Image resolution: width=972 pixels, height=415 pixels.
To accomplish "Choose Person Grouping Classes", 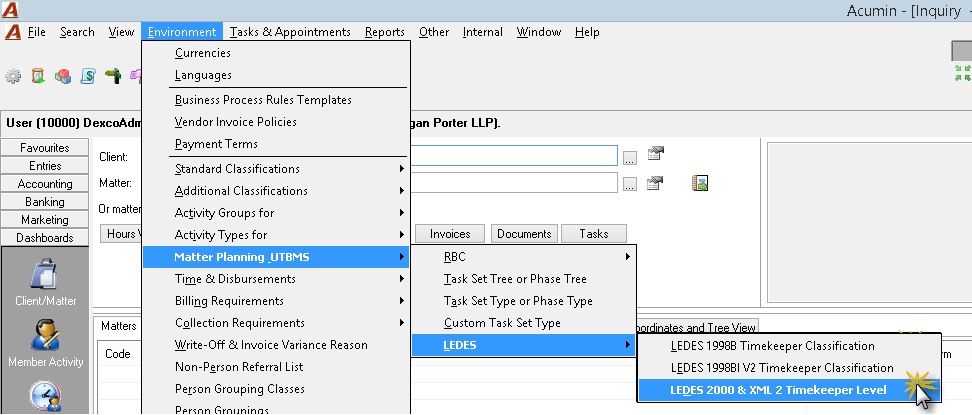I will [275, 389].
